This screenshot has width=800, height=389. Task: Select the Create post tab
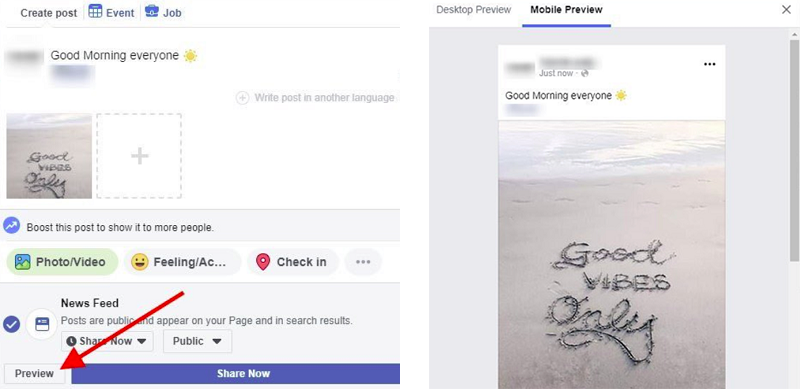pyautogui.click(x=49, y=13)
